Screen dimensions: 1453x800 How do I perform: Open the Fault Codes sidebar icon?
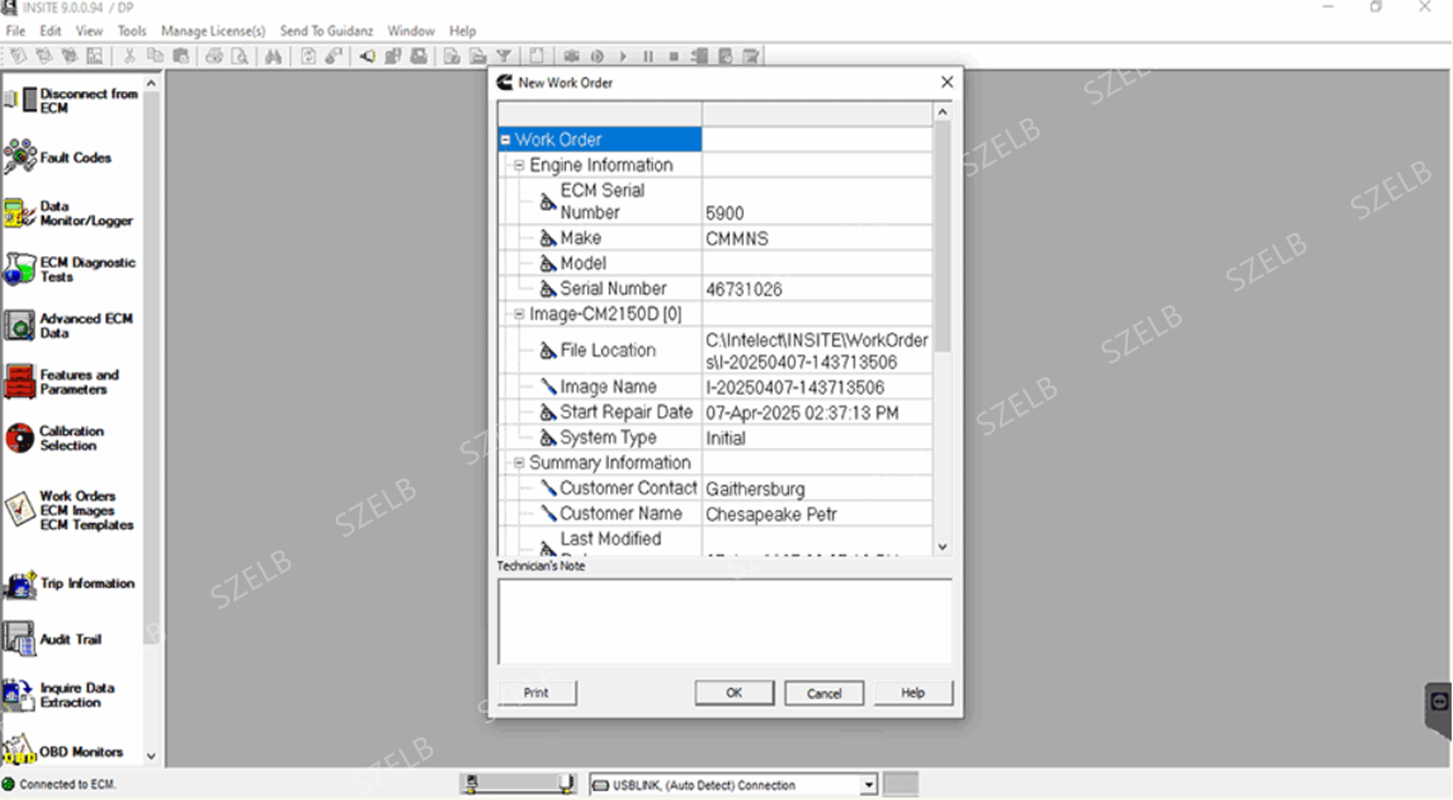click(x=20, y=157)
